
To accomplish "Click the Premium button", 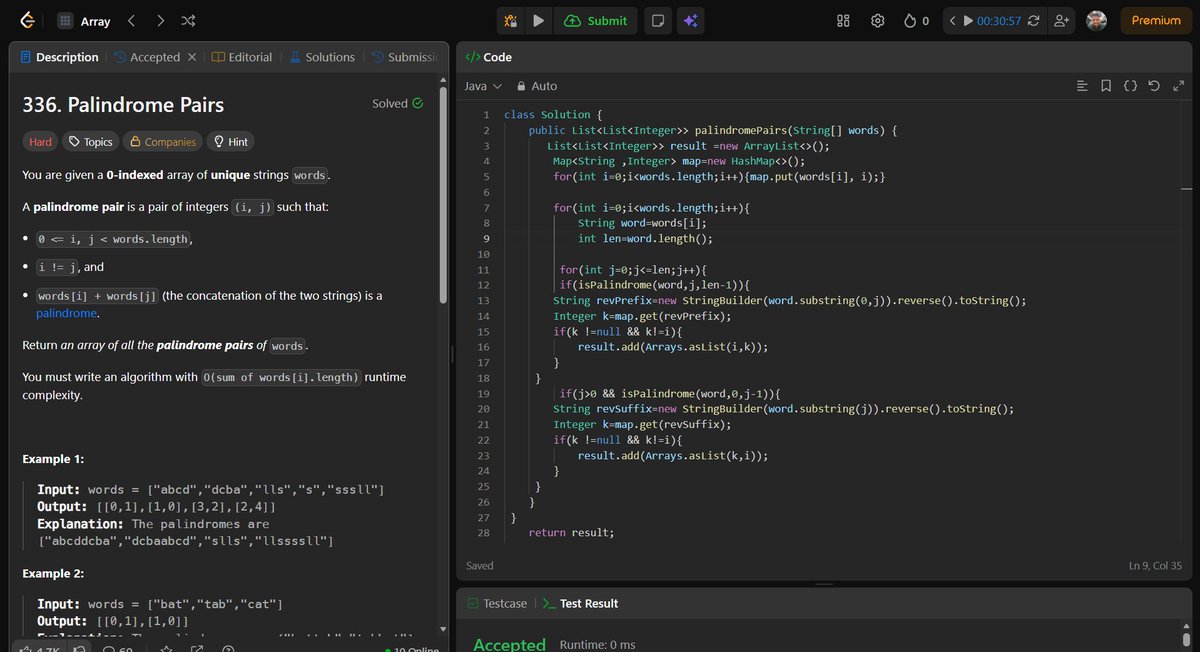I will click(1156, 20).
